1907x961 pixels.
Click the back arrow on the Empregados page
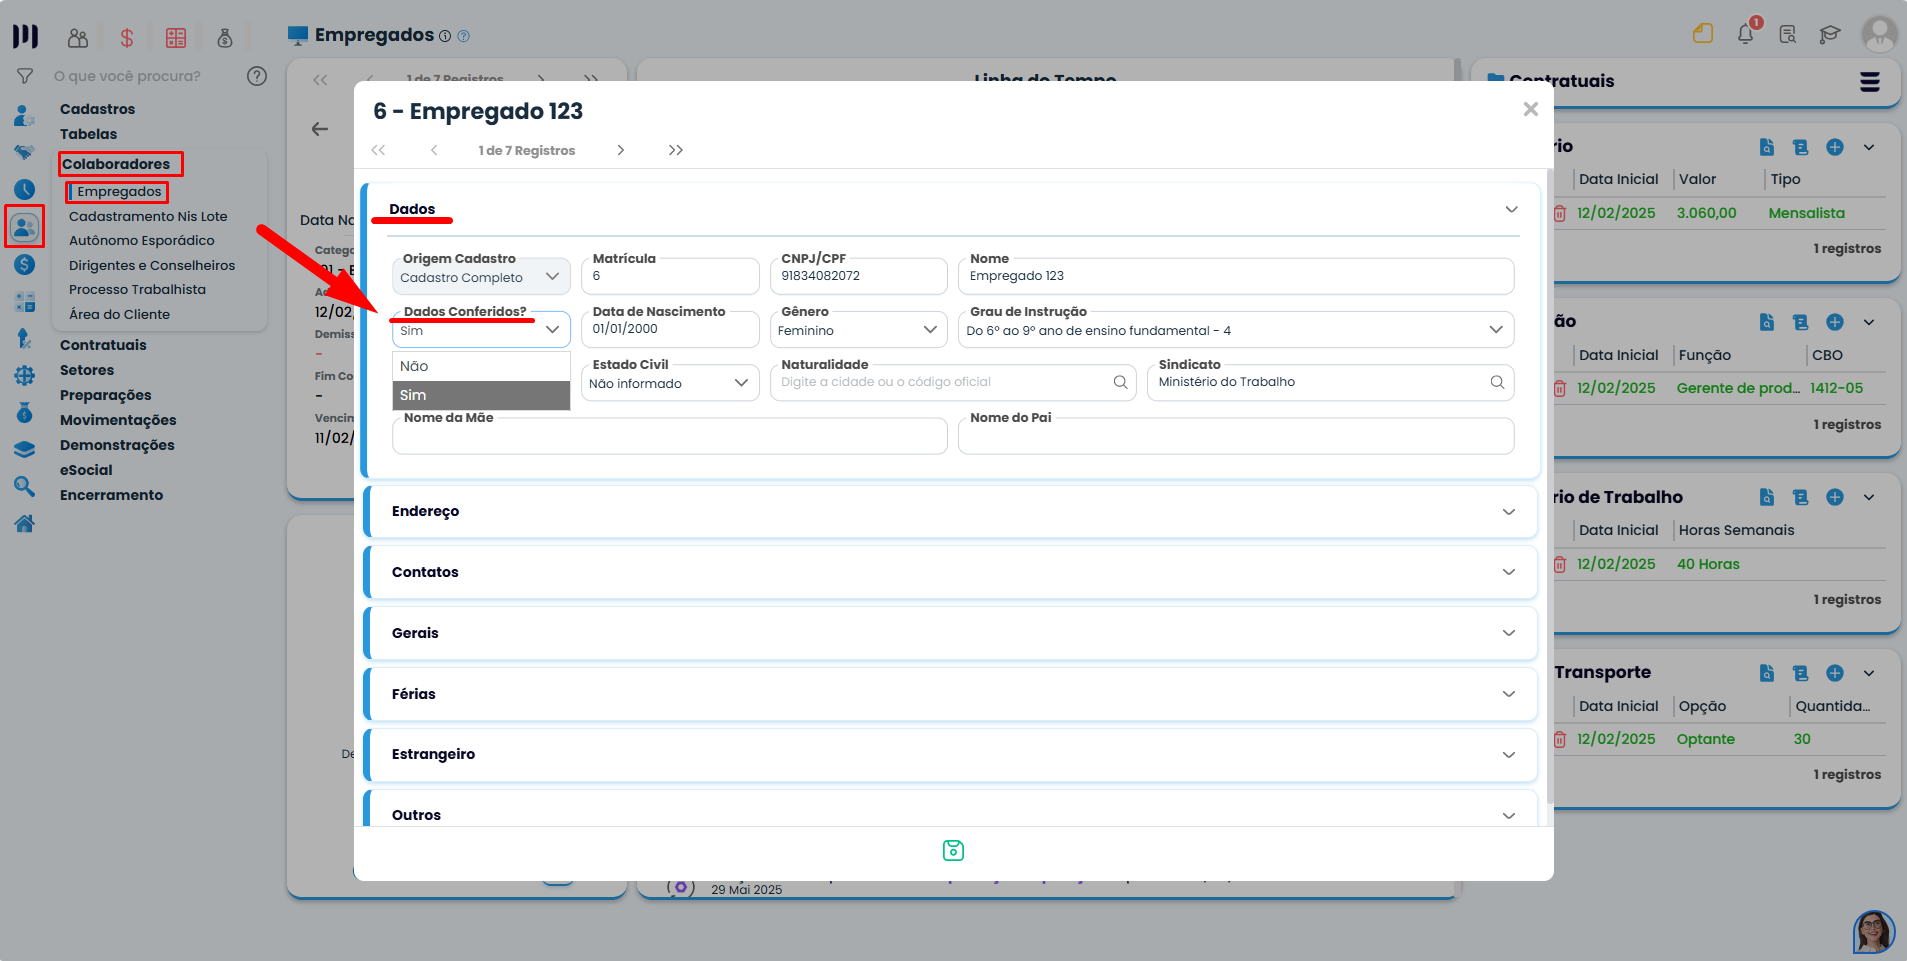point(320,129)
